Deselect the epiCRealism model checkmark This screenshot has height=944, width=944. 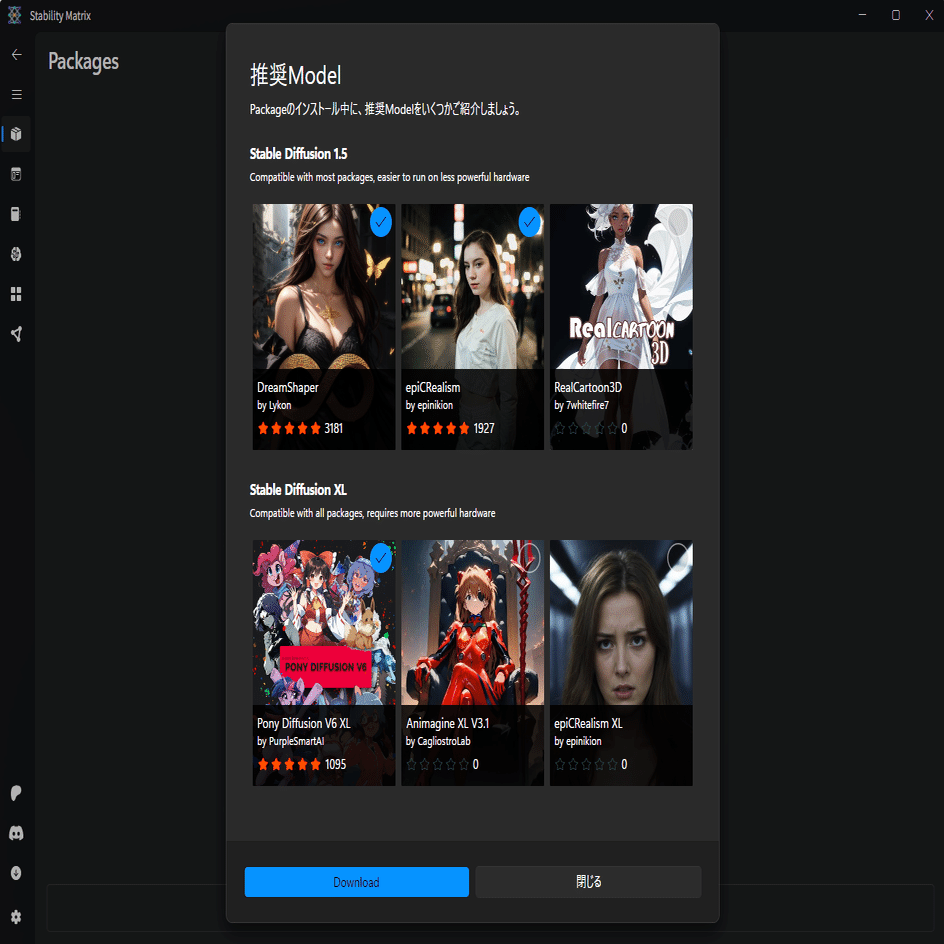point(529,222)
